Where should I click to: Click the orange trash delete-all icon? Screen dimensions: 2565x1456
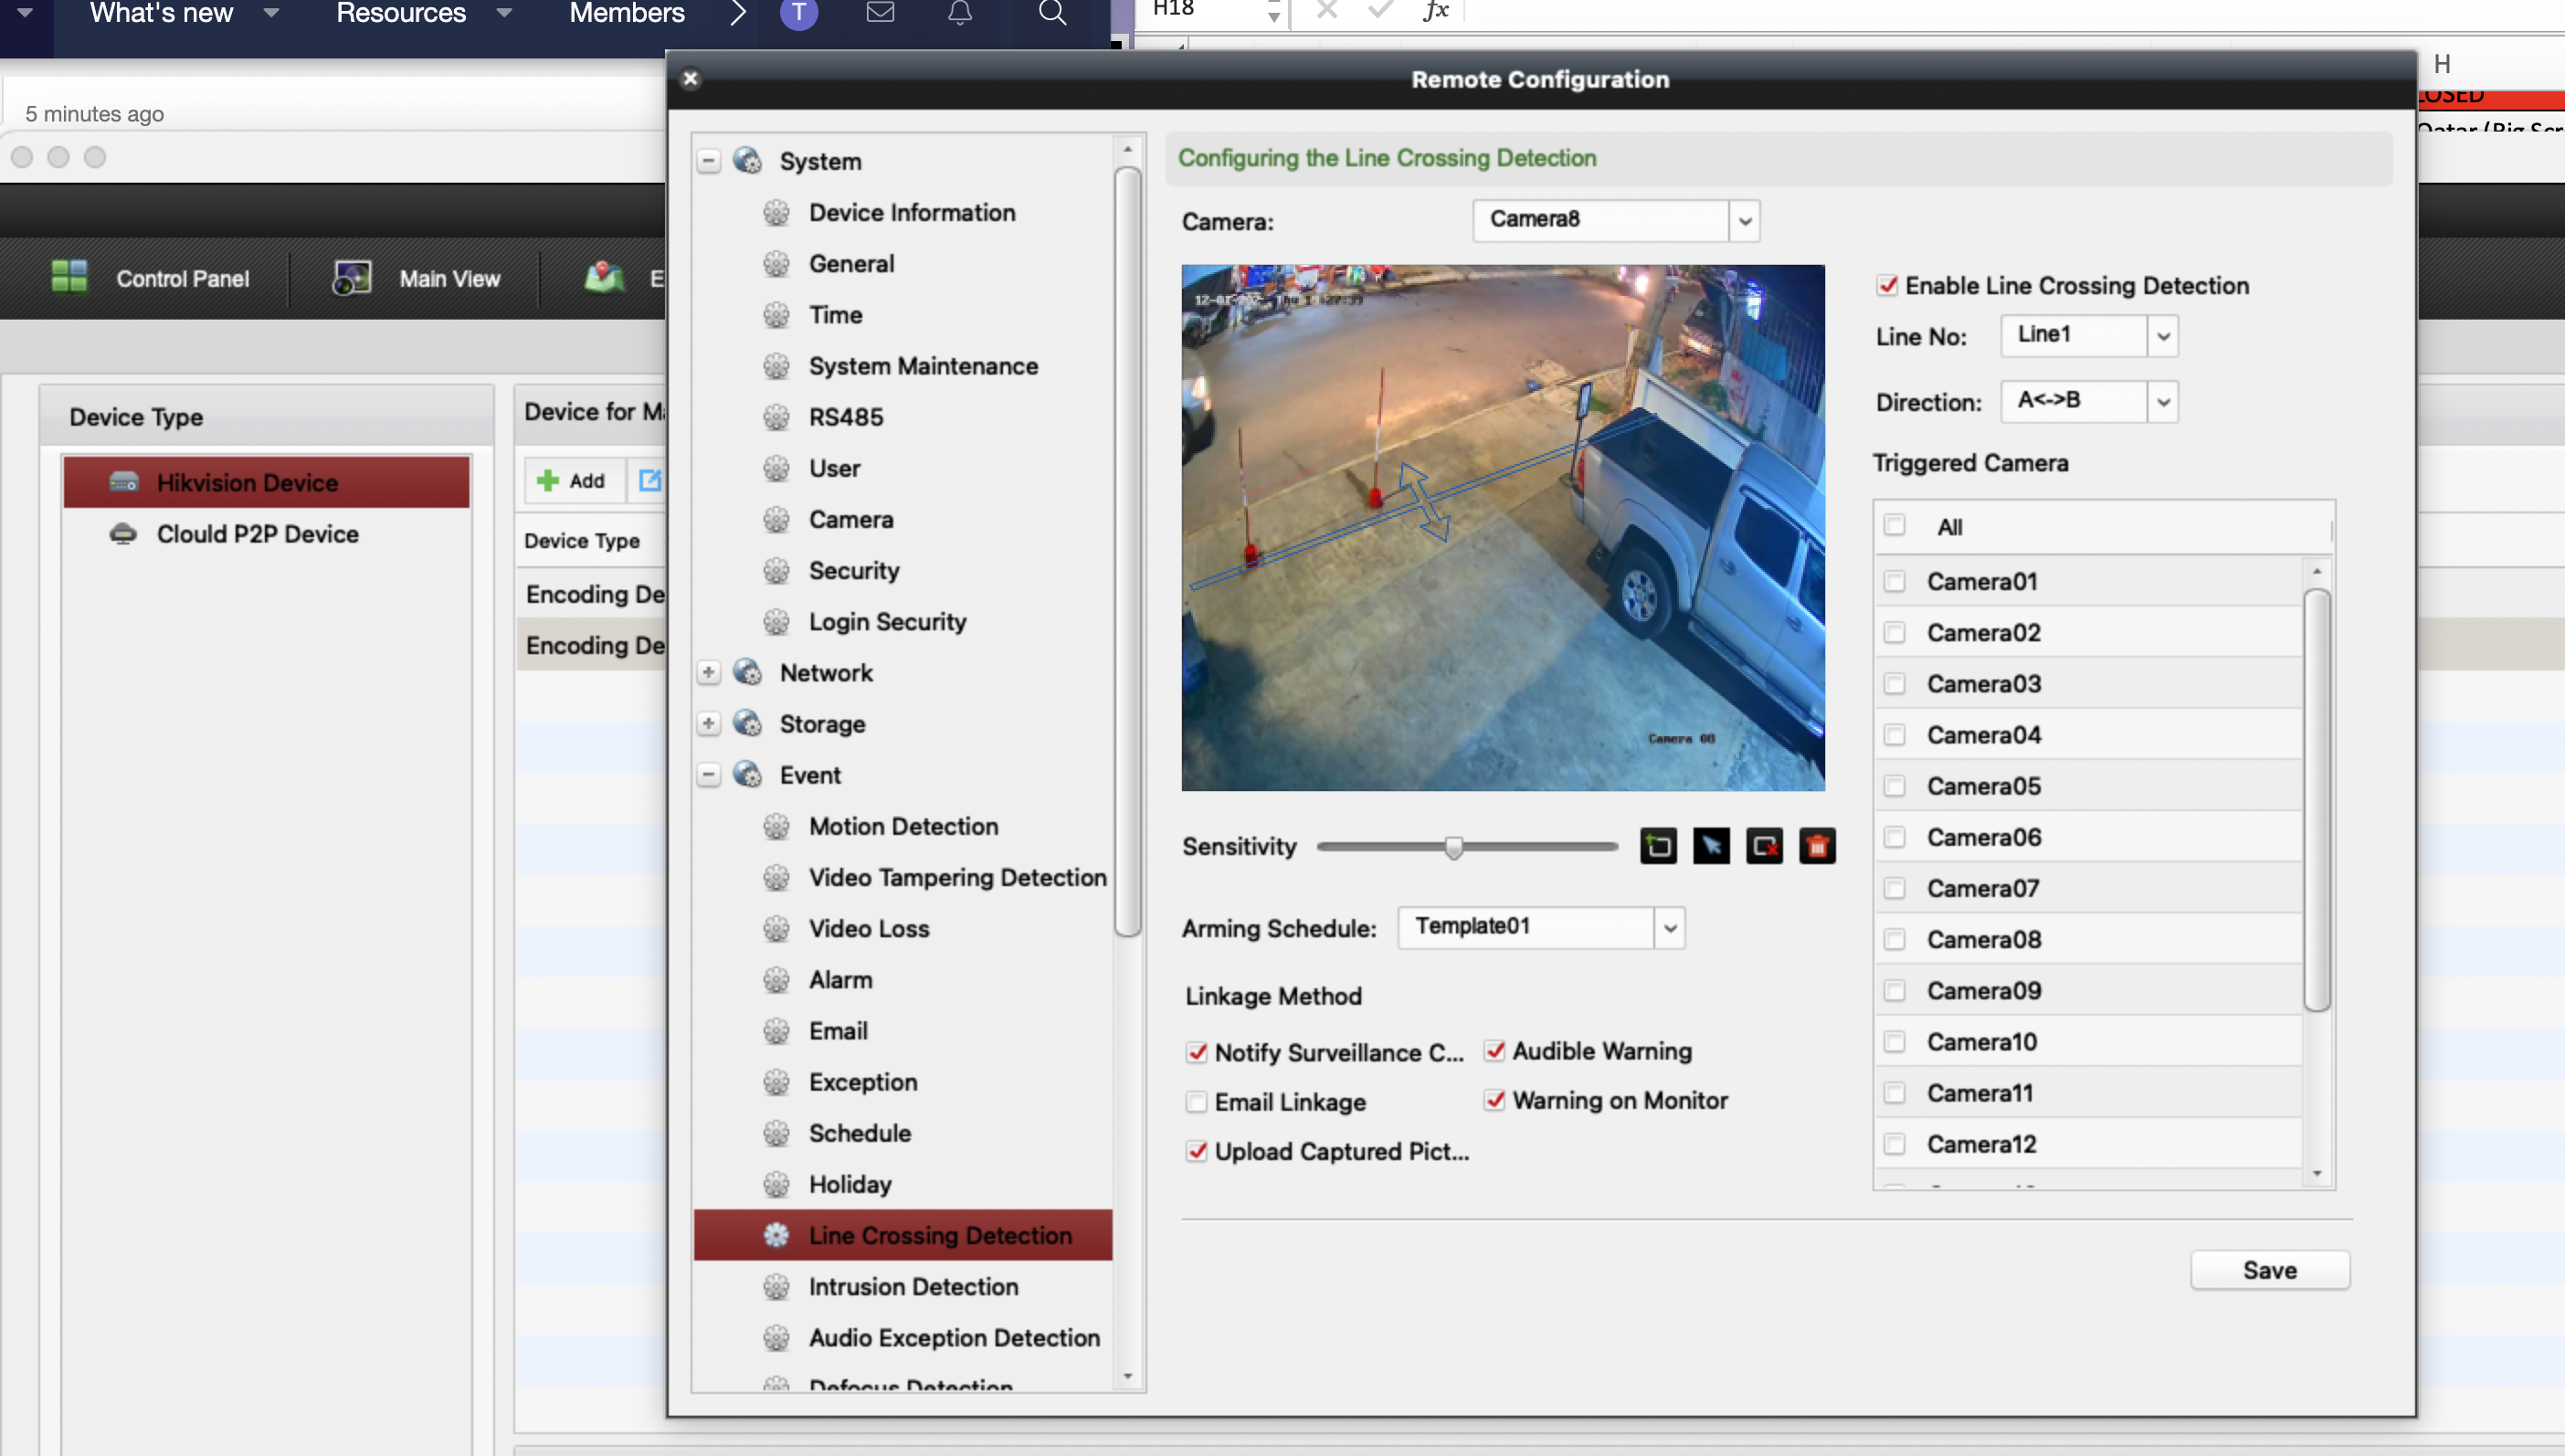[x=1817, y=846]
